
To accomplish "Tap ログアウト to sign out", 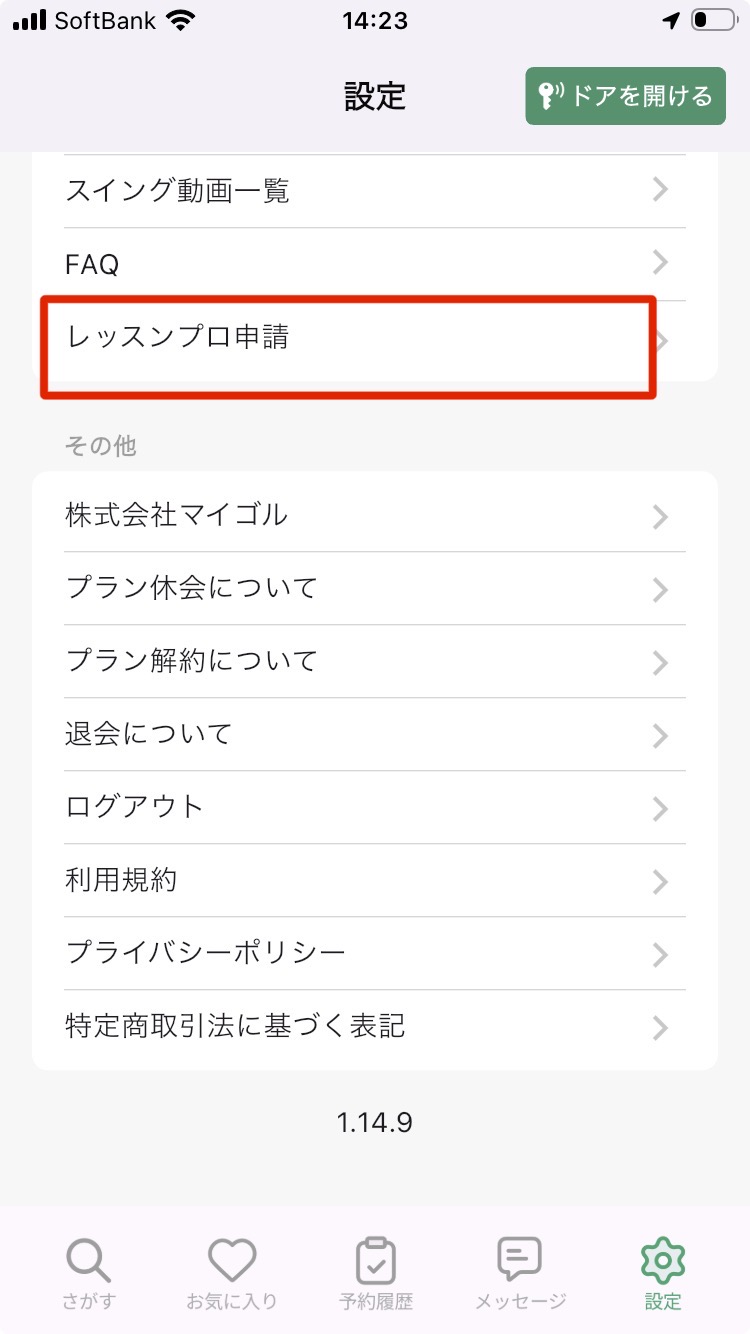I will click(x=374, y=807).
